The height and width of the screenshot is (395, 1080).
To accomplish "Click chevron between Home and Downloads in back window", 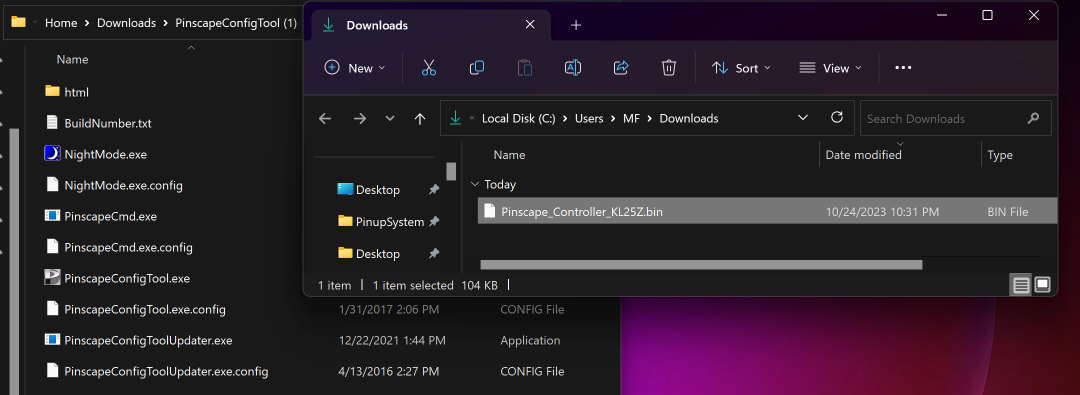I will [x=87, y=23].
